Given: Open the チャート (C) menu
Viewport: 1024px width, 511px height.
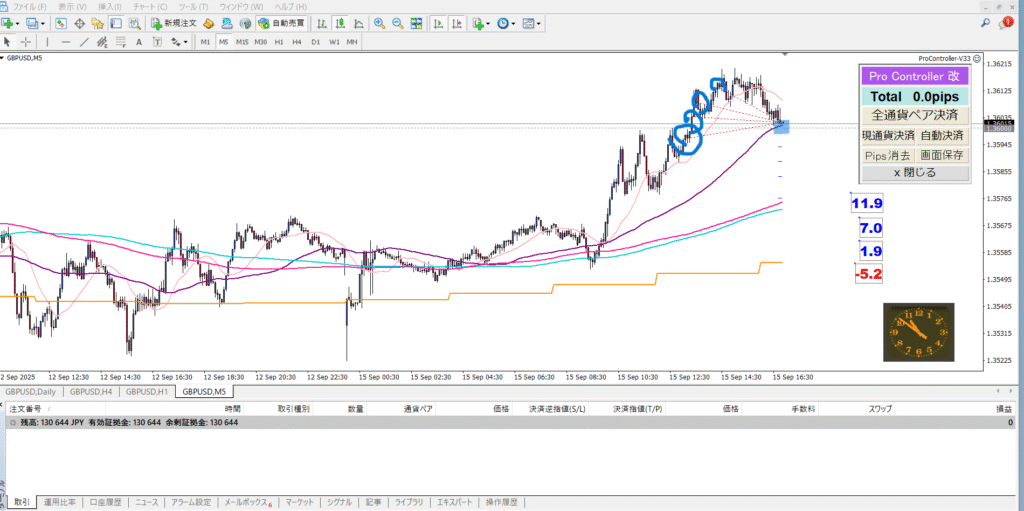Looking at the screenshot, I should pos(150,7).
